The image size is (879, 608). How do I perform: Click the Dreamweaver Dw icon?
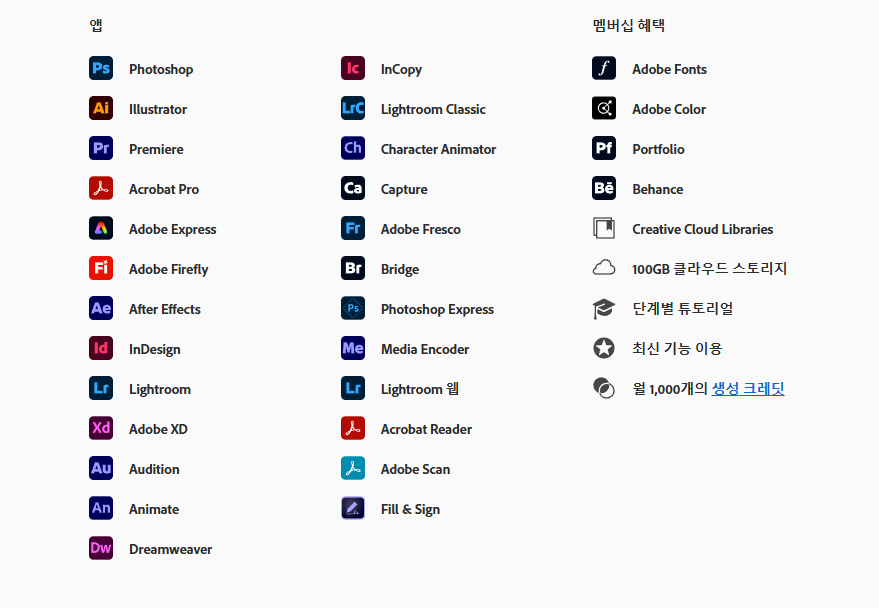click(x=101, y=548)
